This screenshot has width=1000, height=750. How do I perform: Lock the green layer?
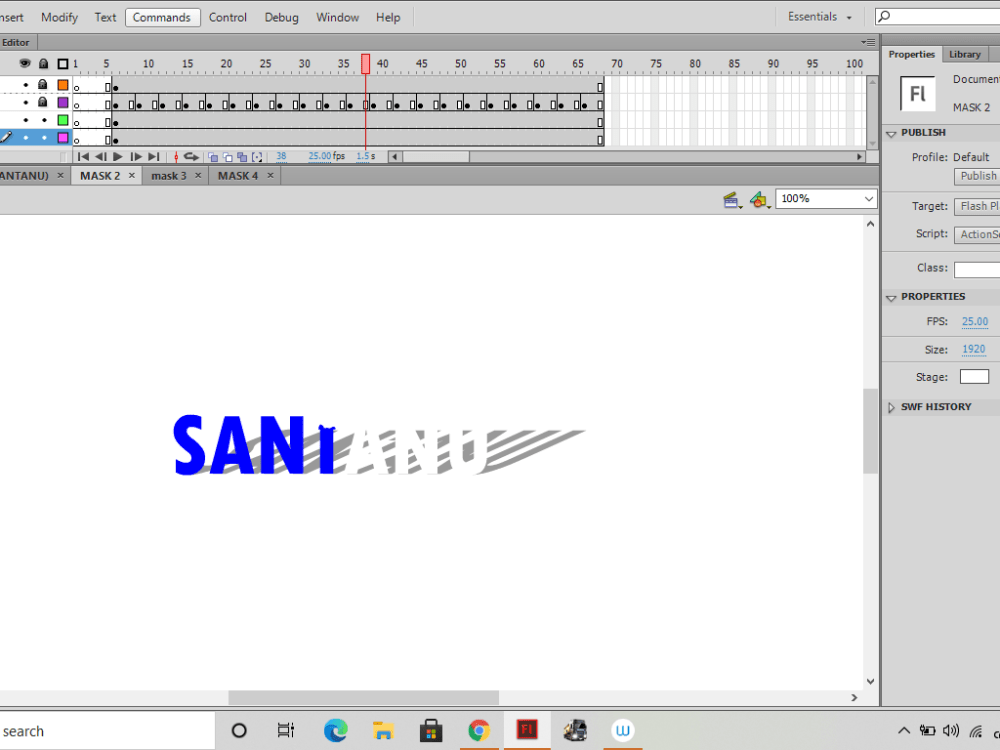coord(44,120)
